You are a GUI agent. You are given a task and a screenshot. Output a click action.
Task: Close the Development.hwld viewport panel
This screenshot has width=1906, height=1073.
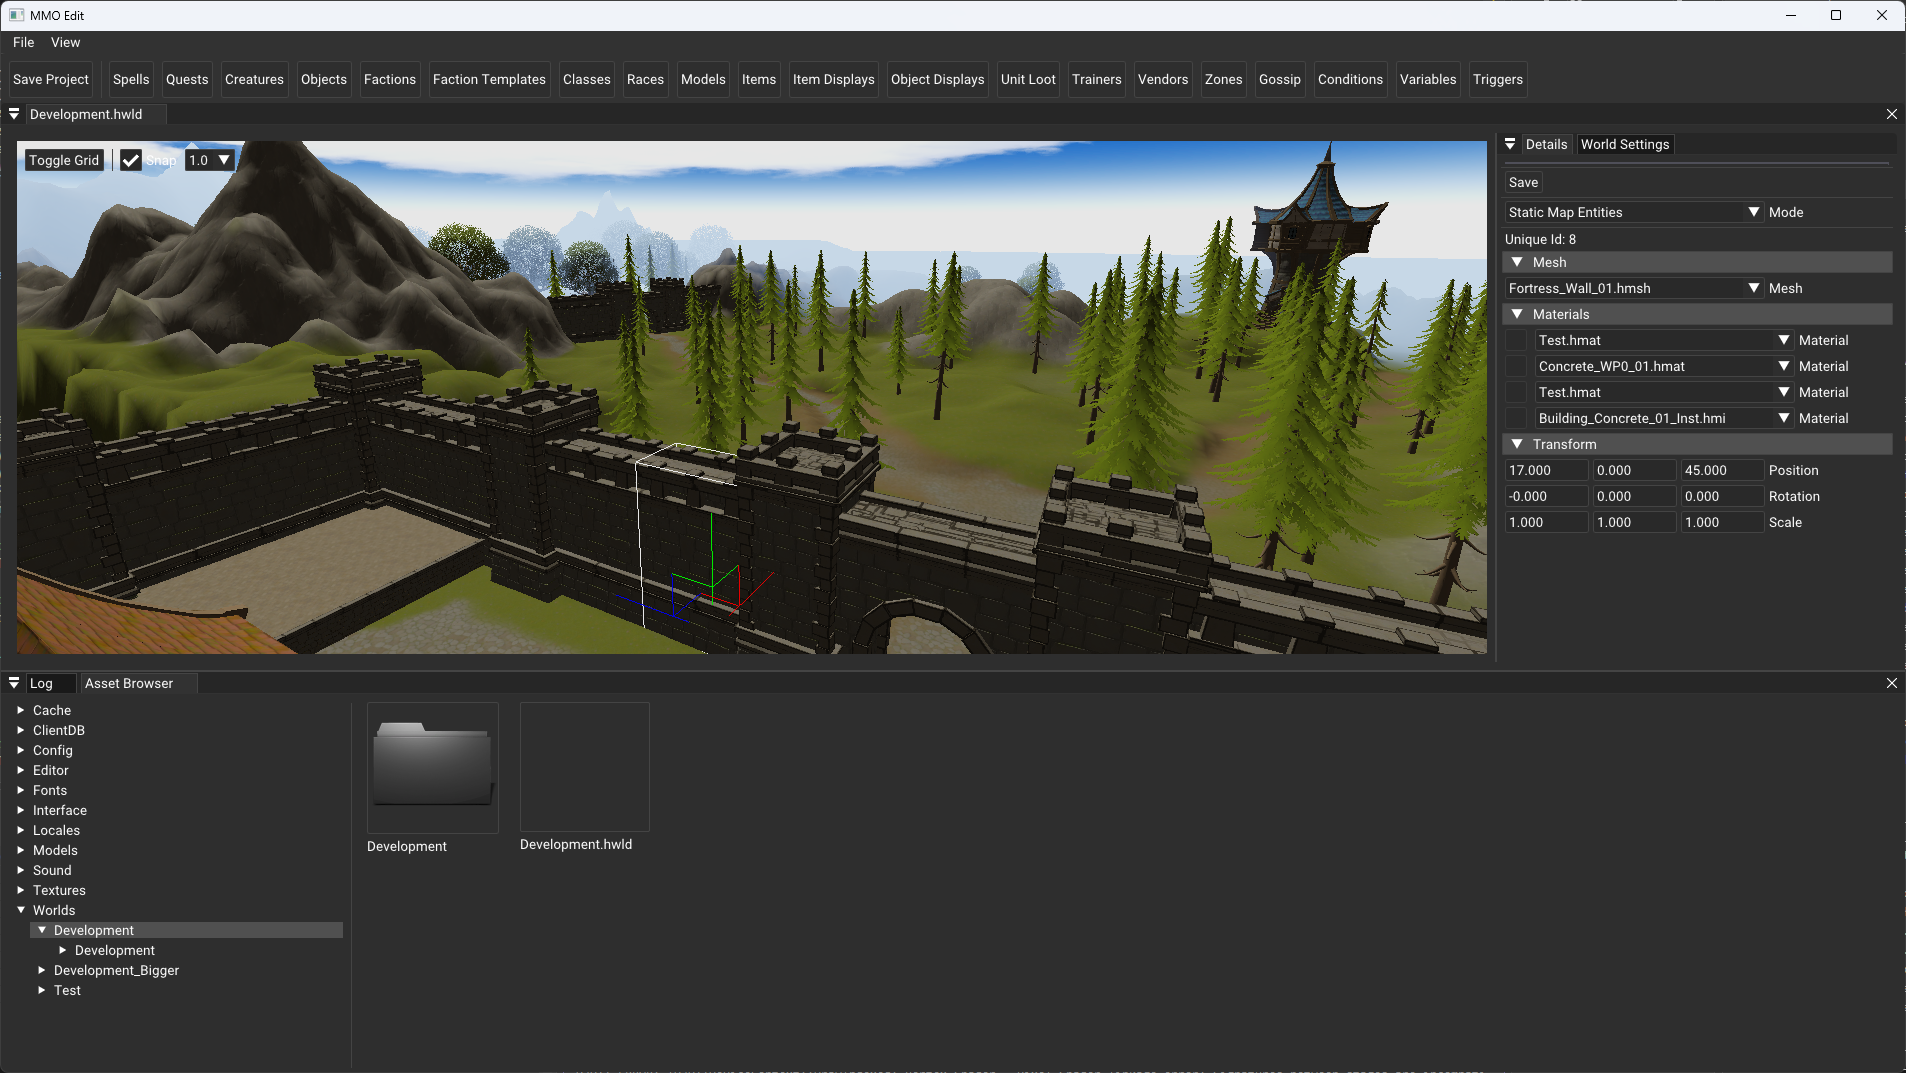1891,114
